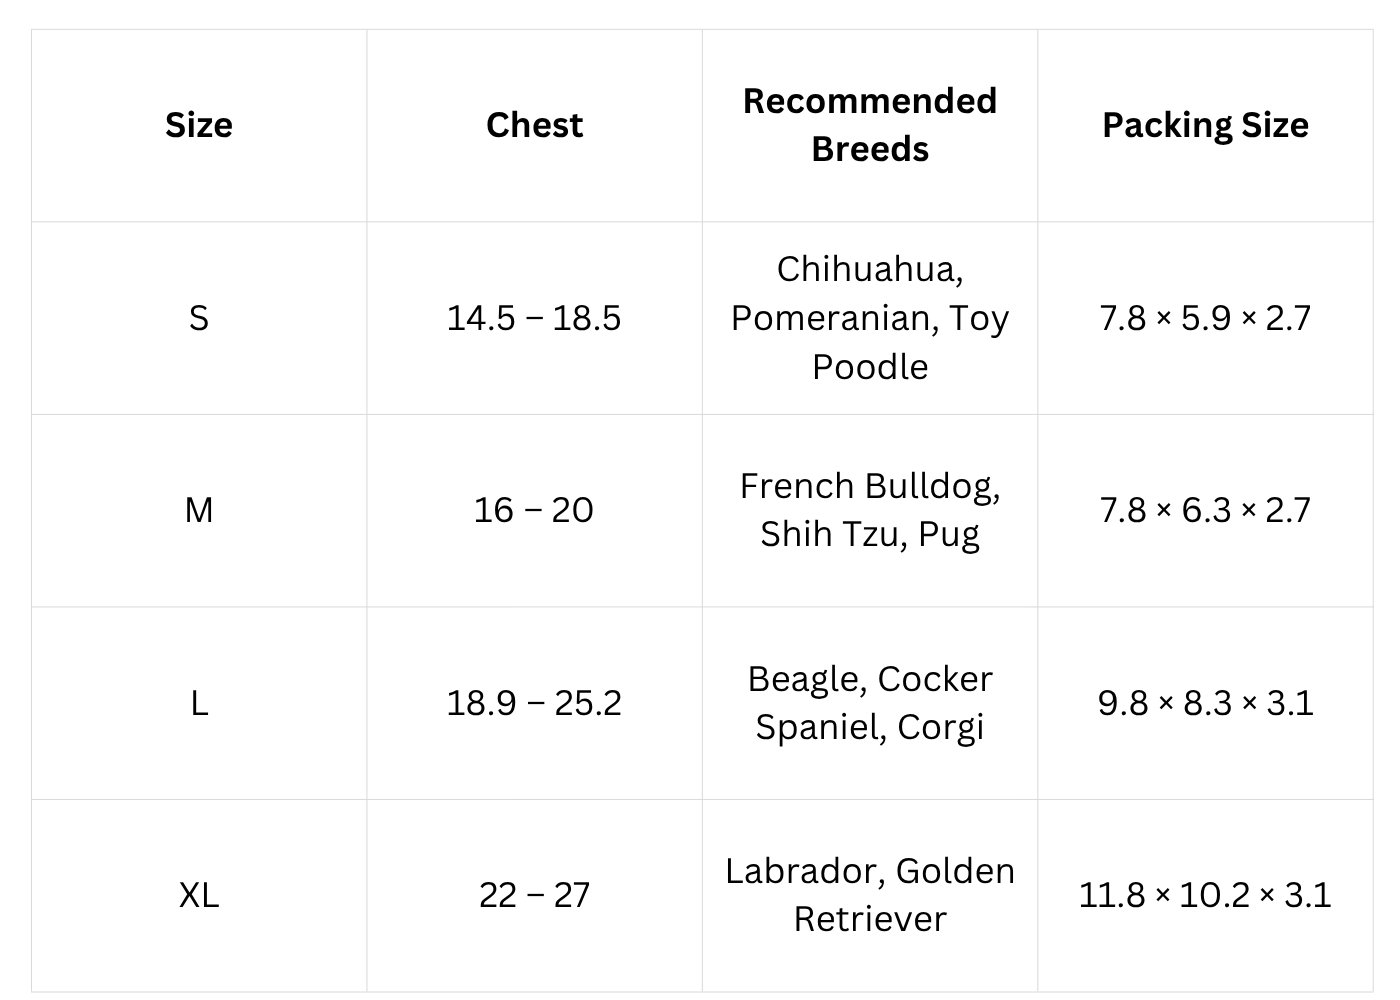Click the Size column header
1400x1000 pixels.
[x=199, y=125]
